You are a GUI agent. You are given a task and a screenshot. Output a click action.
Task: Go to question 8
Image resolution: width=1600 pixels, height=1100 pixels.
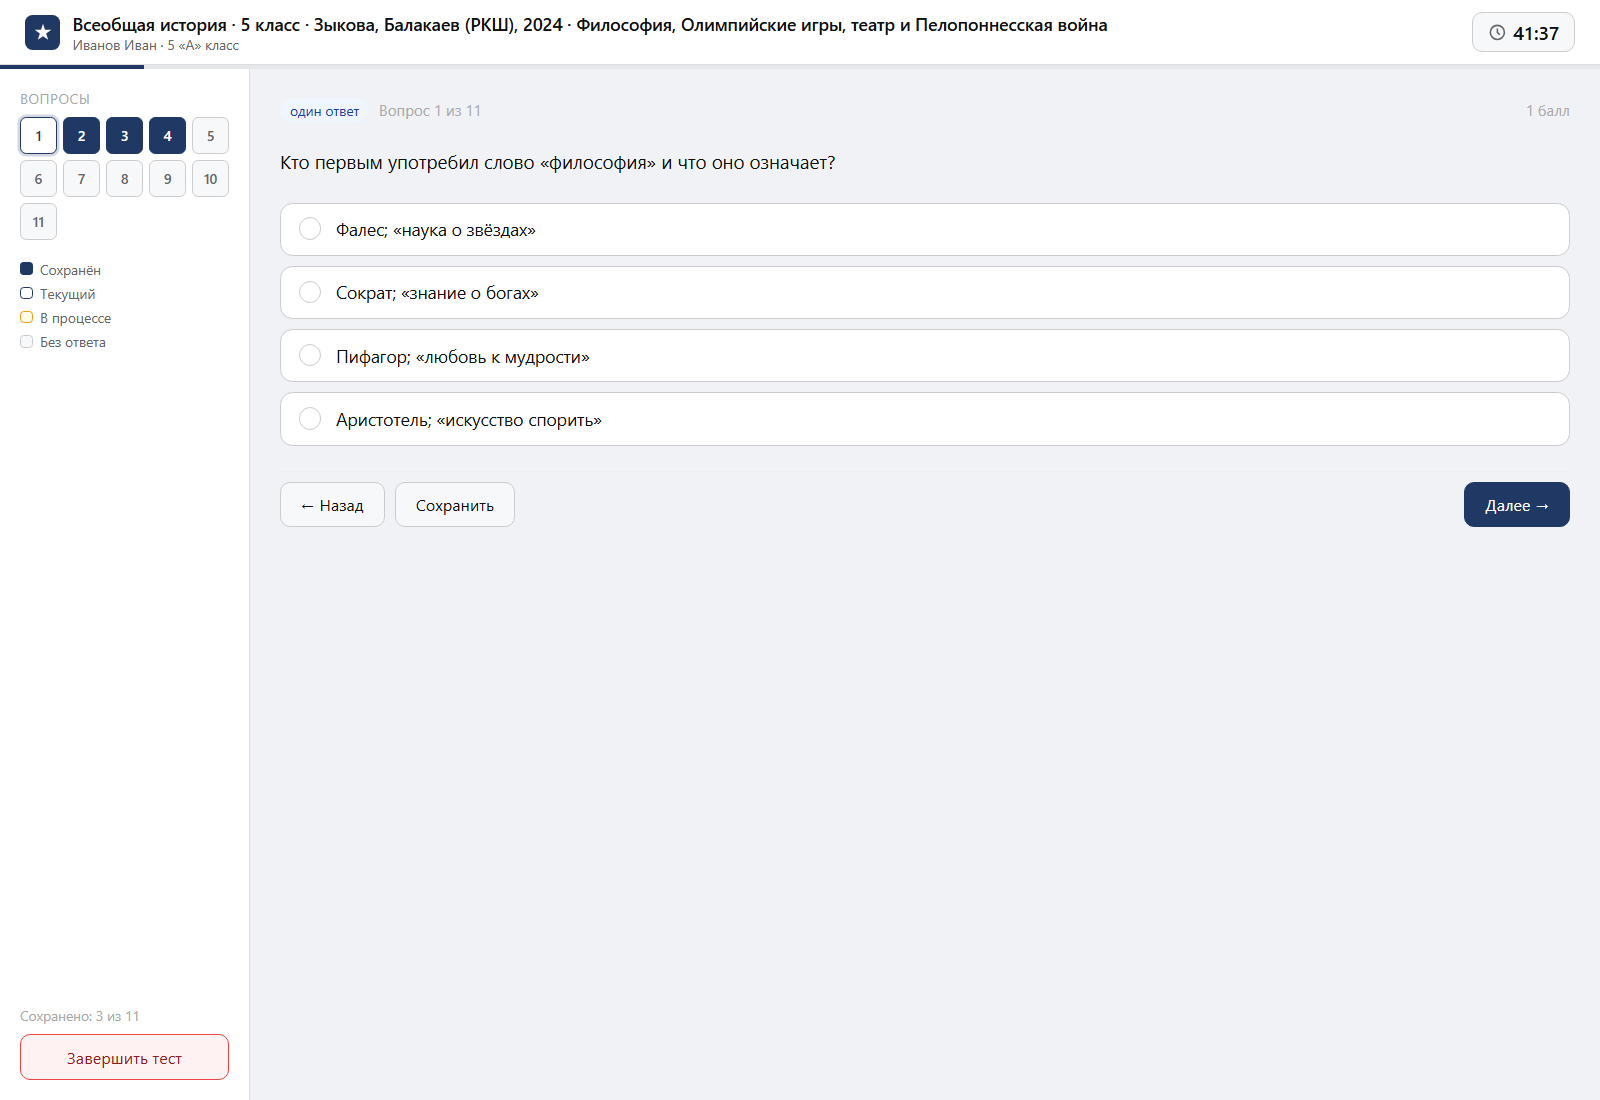[x=124, y=179]
